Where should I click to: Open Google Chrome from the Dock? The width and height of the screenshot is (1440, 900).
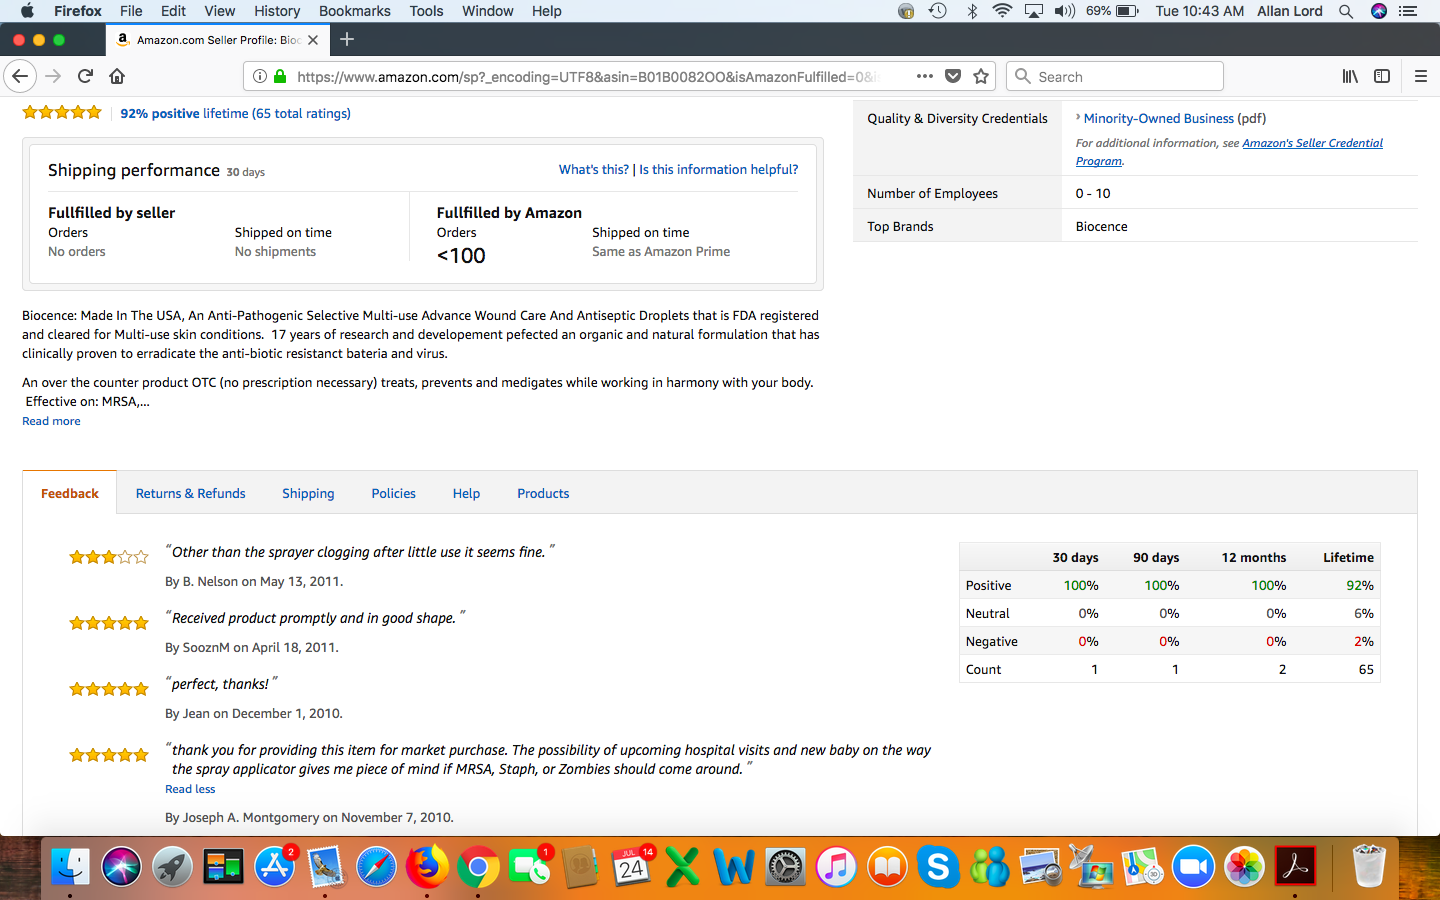pos(478,866)
